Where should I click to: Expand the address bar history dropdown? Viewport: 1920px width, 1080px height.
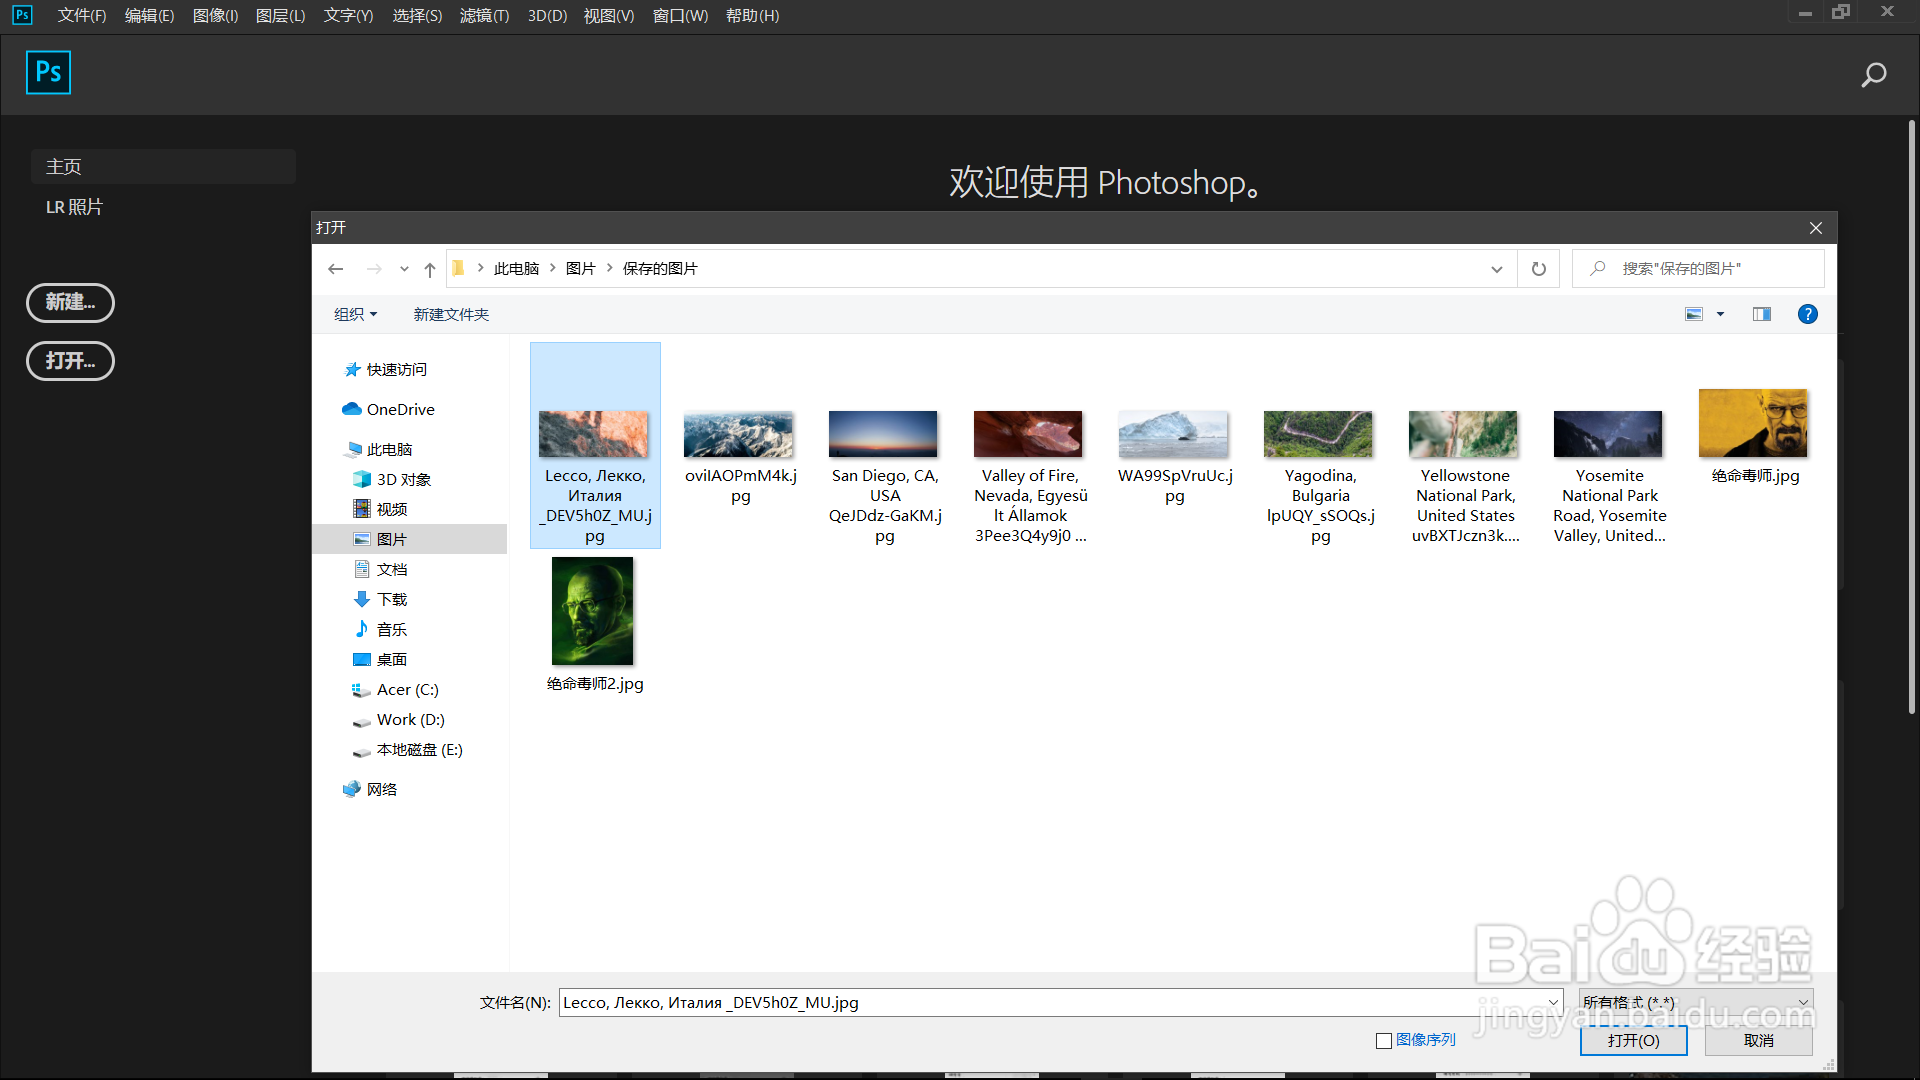click(1496, 269)
